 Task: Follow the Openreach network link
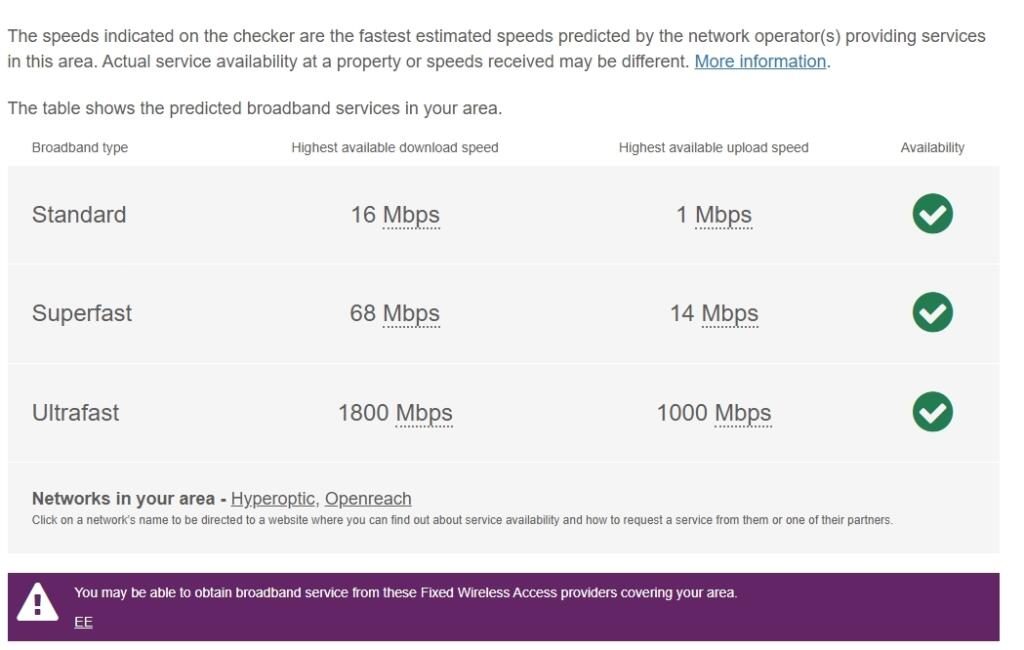click(368, 499)
